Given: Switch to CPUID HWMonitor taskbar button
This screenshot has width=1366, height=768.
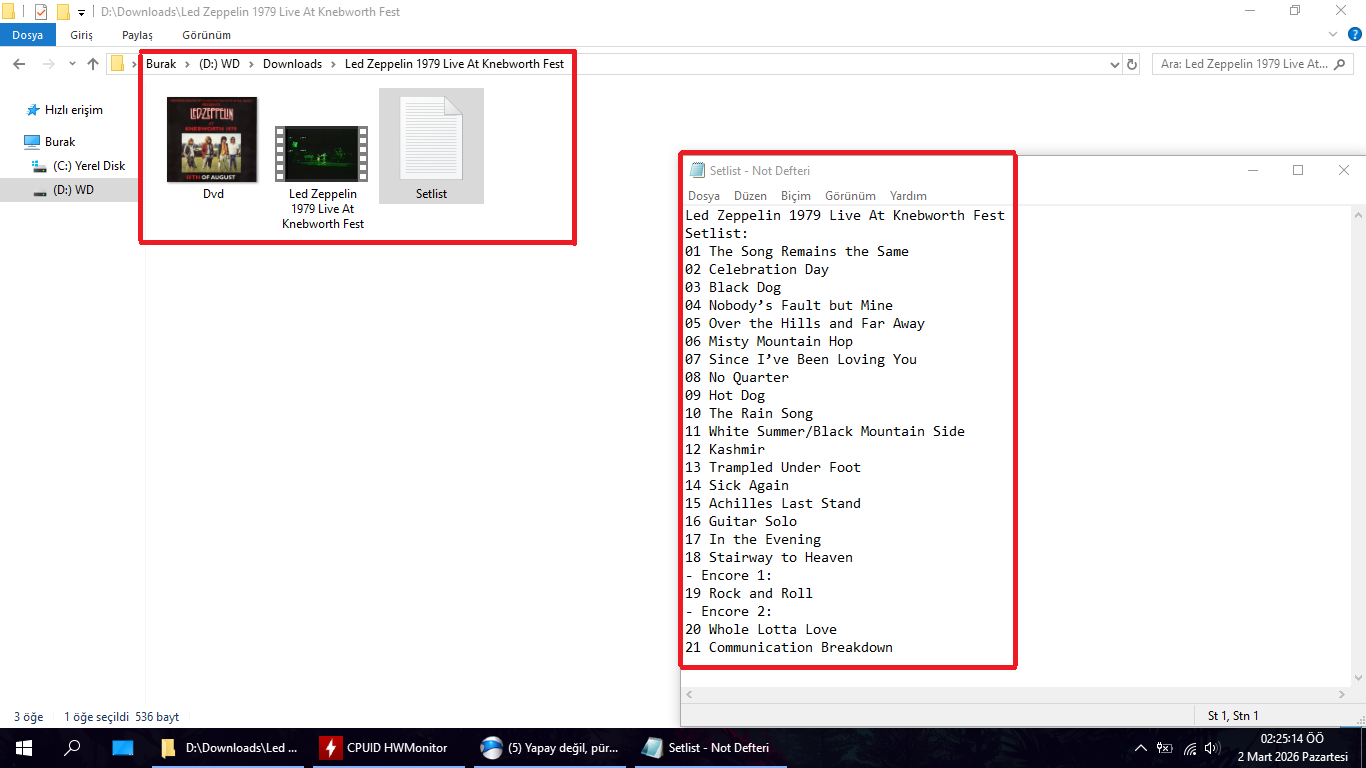Looking at the screenshot, I should [389, 748].
